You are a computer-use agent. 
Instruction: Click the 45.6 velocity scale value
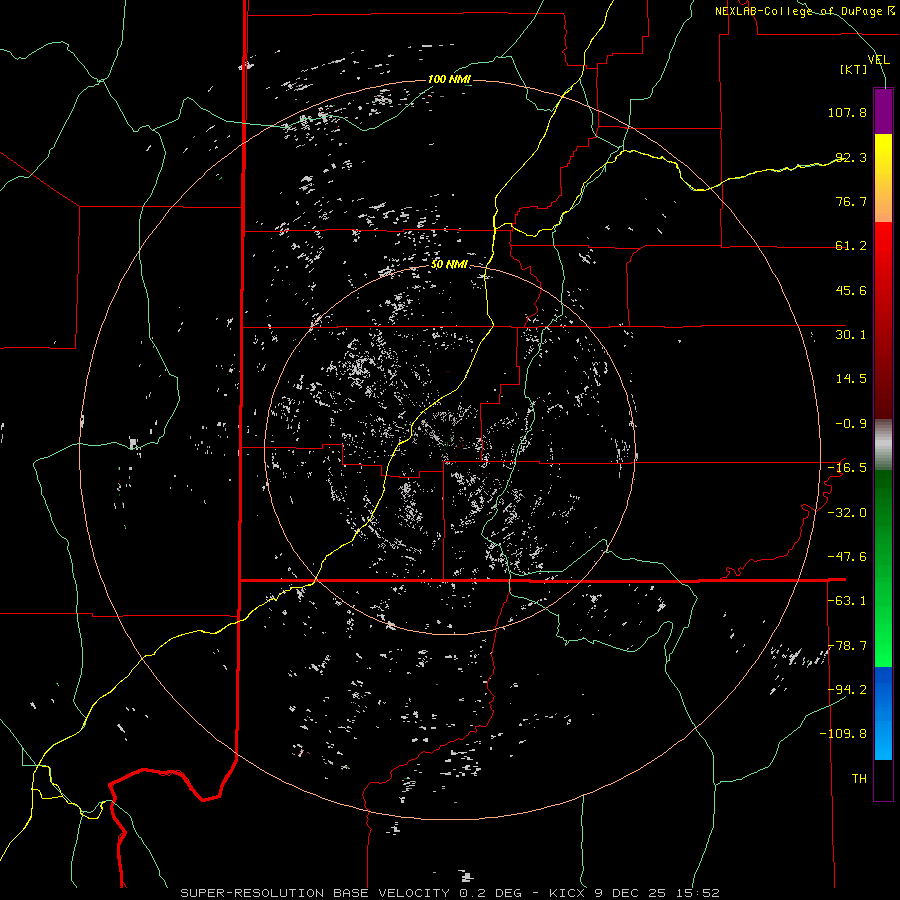[x=851, y=290]
